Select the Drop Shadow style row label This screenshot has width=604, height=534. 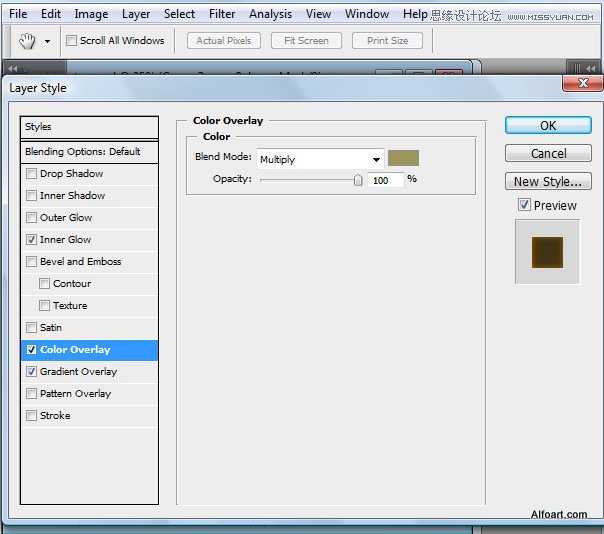tap(72, 174)
